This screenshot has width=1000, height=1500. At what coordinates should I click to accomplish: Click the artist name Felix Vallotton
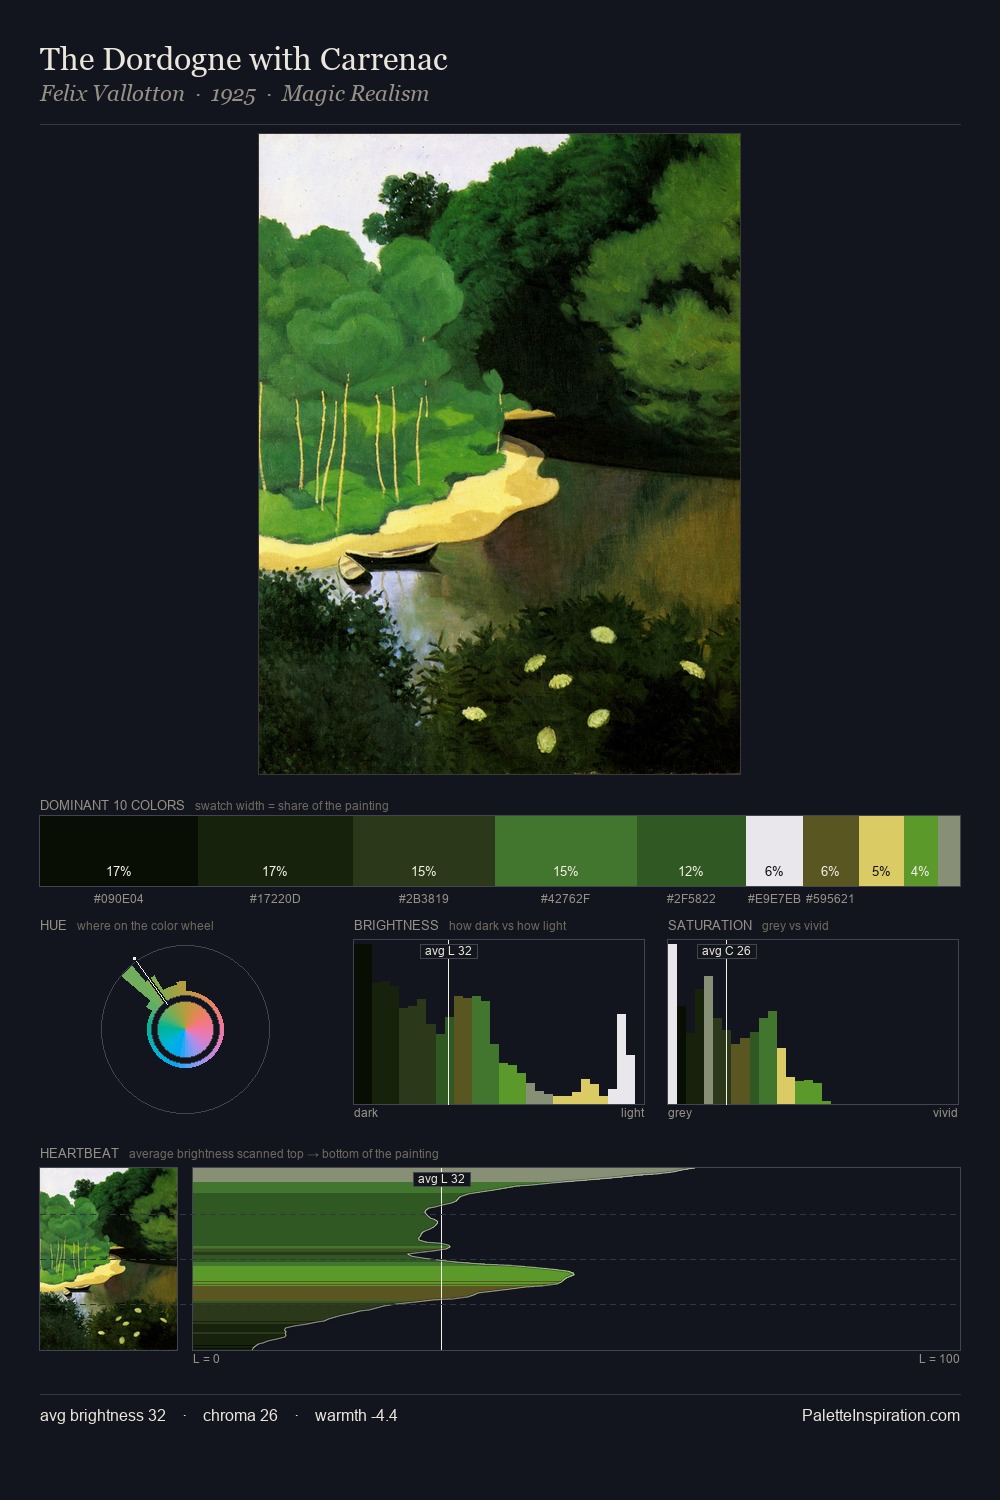112,94
